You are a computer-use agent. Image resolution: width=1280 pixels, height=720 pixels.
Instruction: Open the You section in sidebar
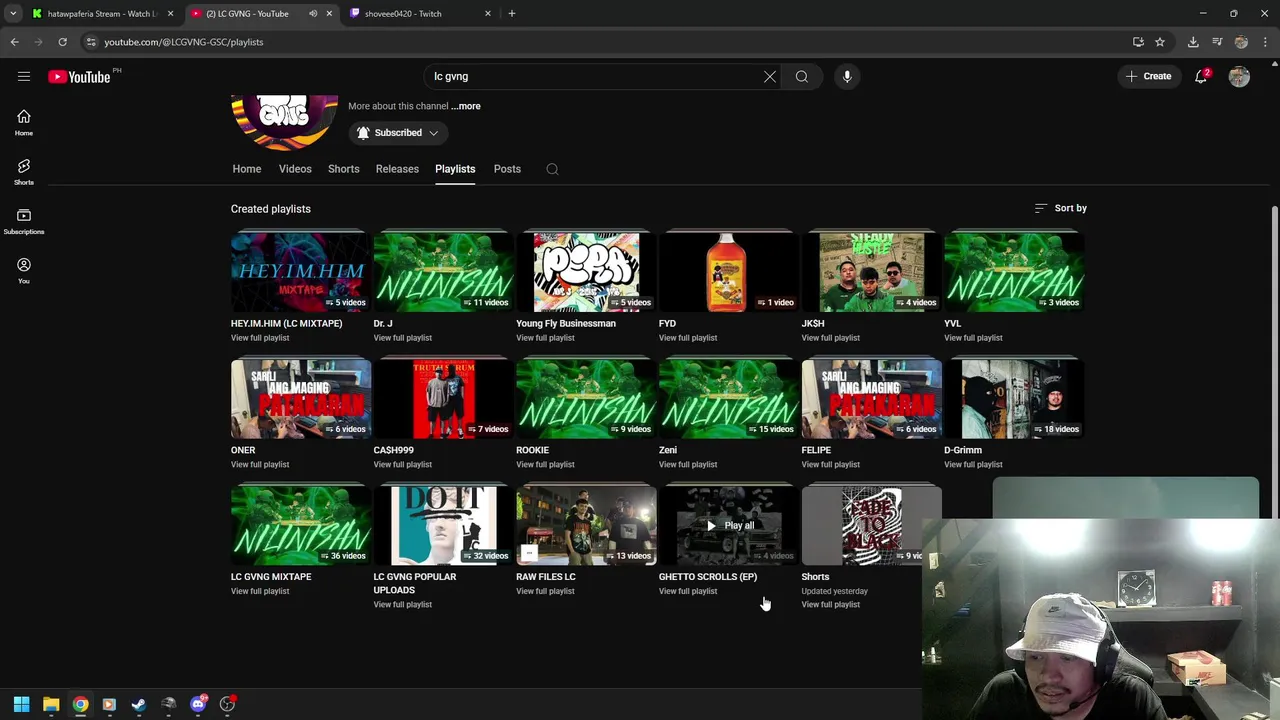coord(24,271)
